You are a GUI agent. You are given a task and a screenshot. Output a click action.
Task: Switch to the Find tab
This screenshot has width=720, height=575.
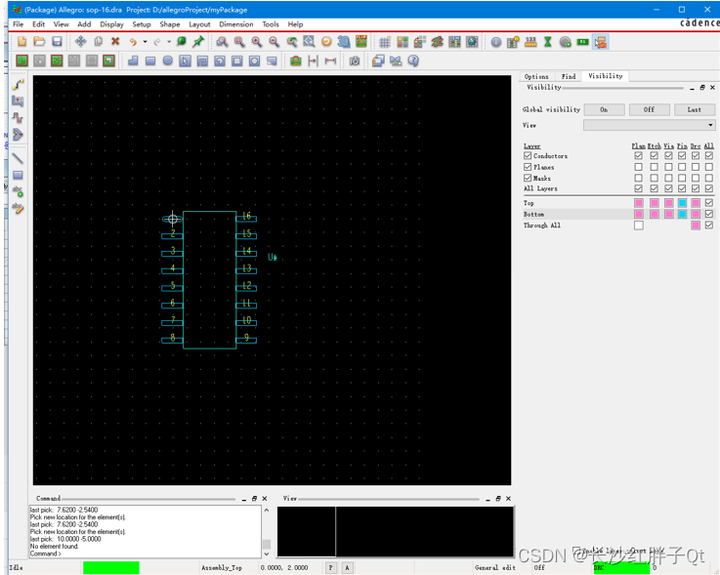(x=568, y=76)
